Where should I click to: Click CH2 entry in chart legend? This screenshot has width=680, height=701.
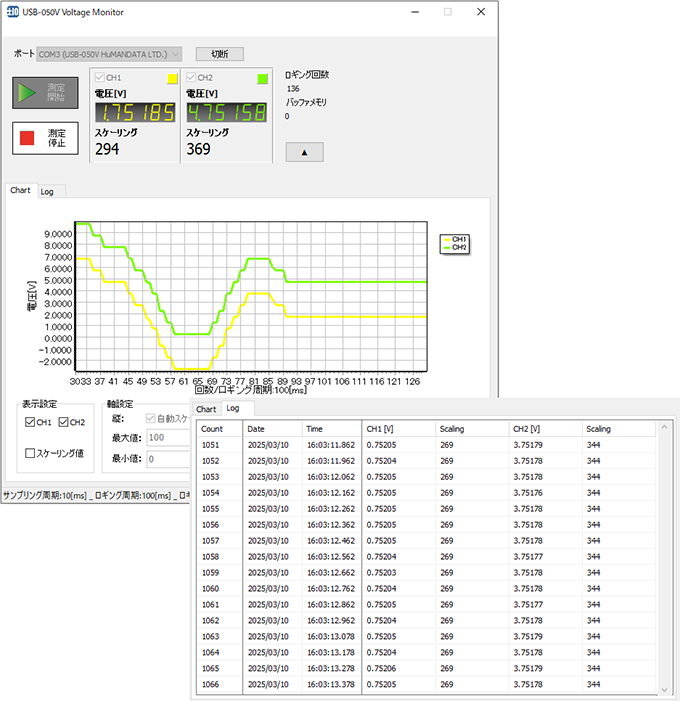455,247
